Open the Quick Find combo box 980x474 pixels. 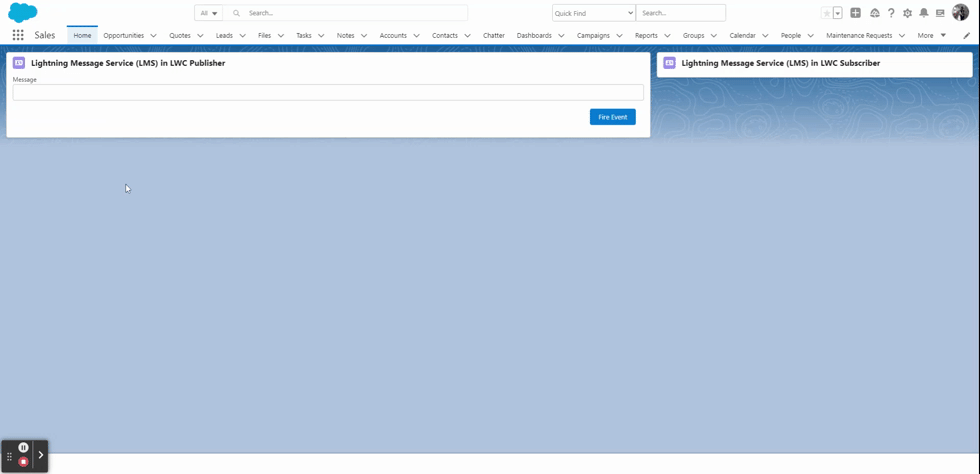[x=594, y=13]
